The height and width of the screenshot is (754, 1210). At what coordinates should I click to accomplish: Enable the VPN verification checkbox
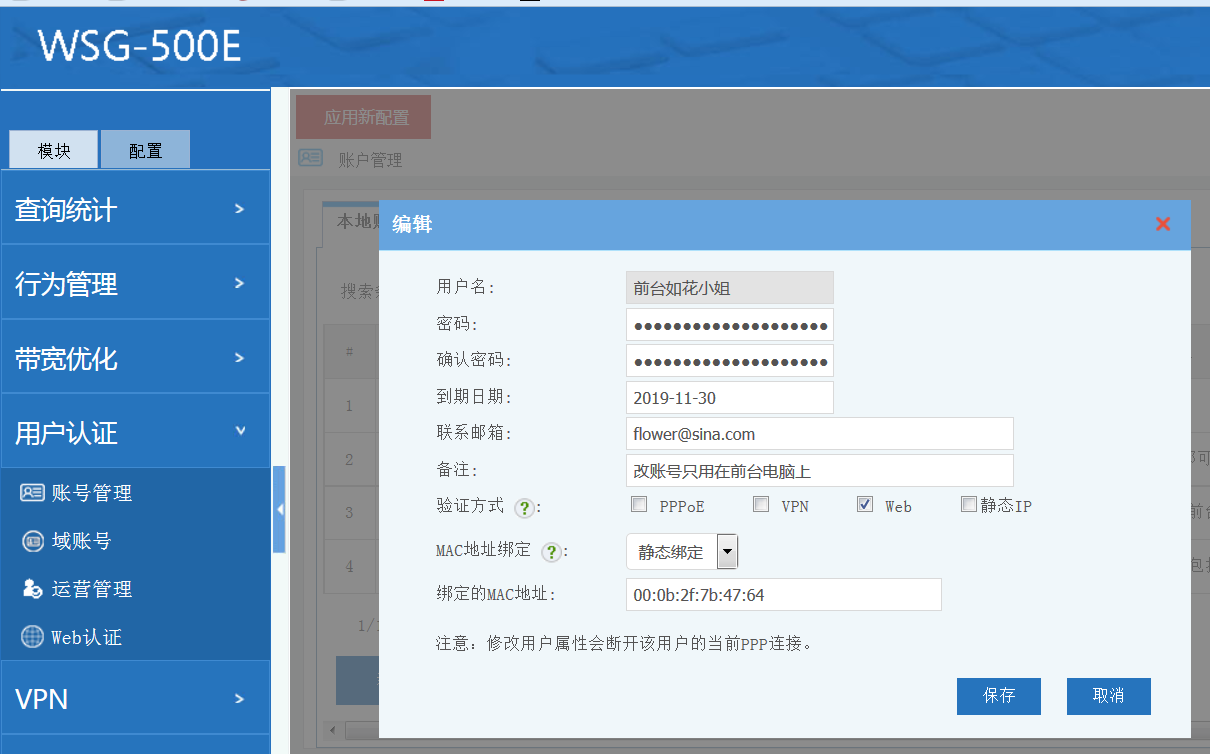761,505
